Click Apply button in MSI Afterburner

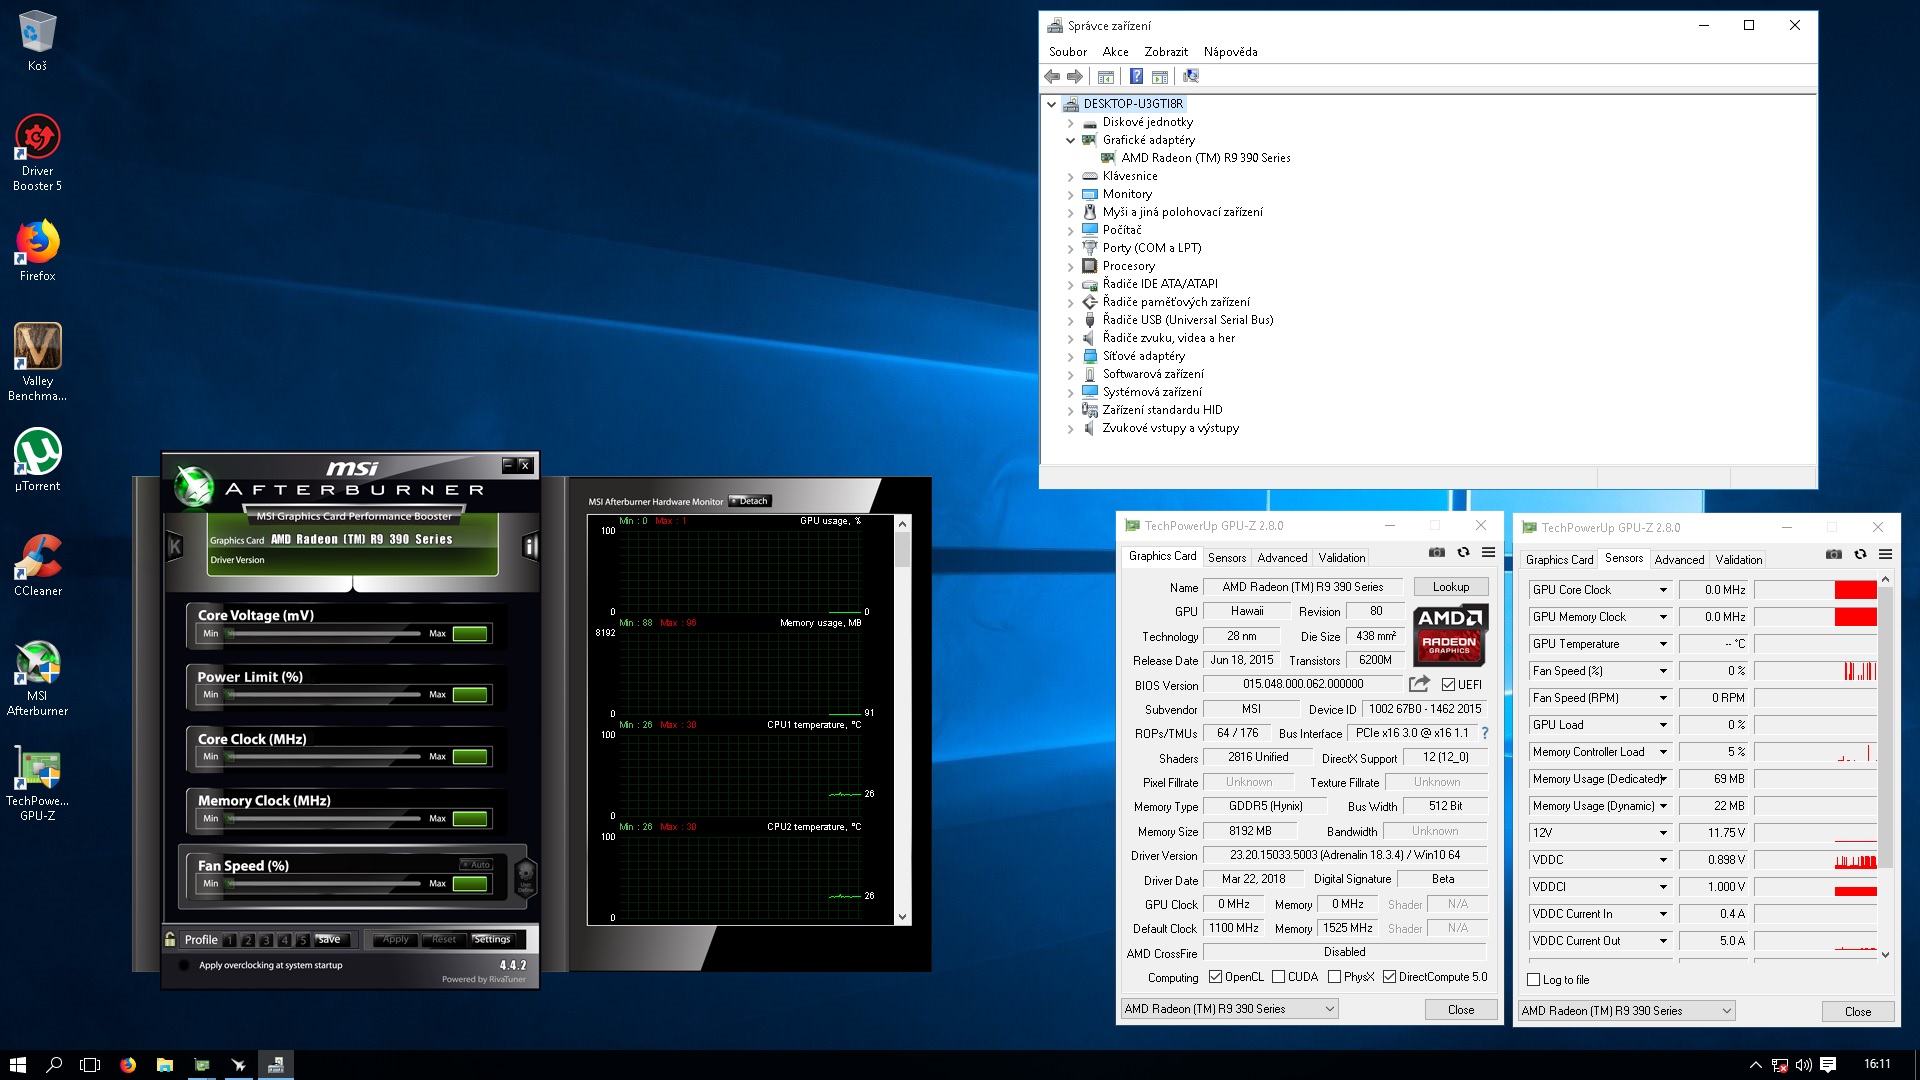click(x=395, y=939)
